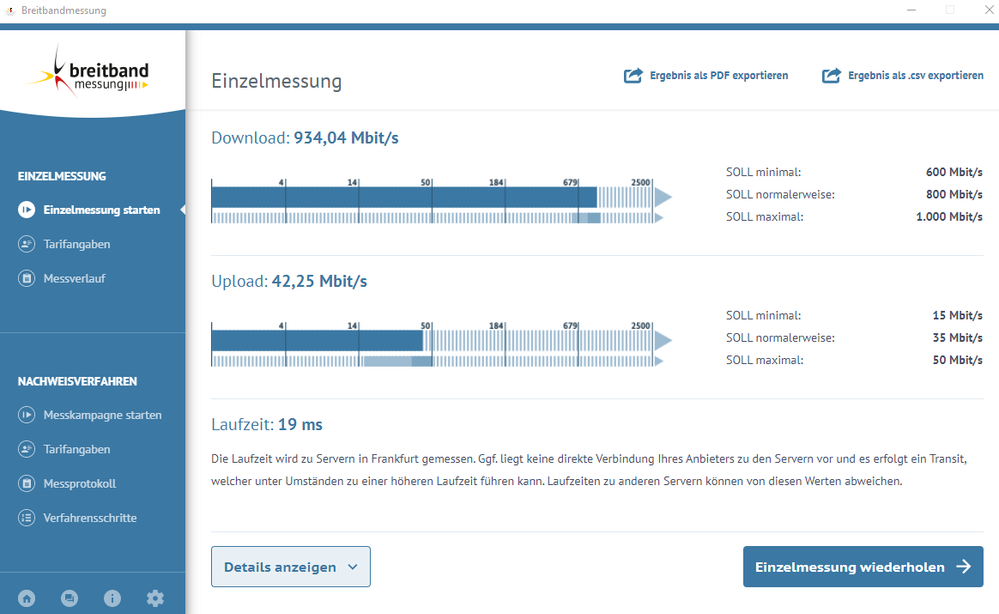Screen dimensions: 999x614
Task: Expand the Details anzeigen dropdown
Action: point(290,567)
